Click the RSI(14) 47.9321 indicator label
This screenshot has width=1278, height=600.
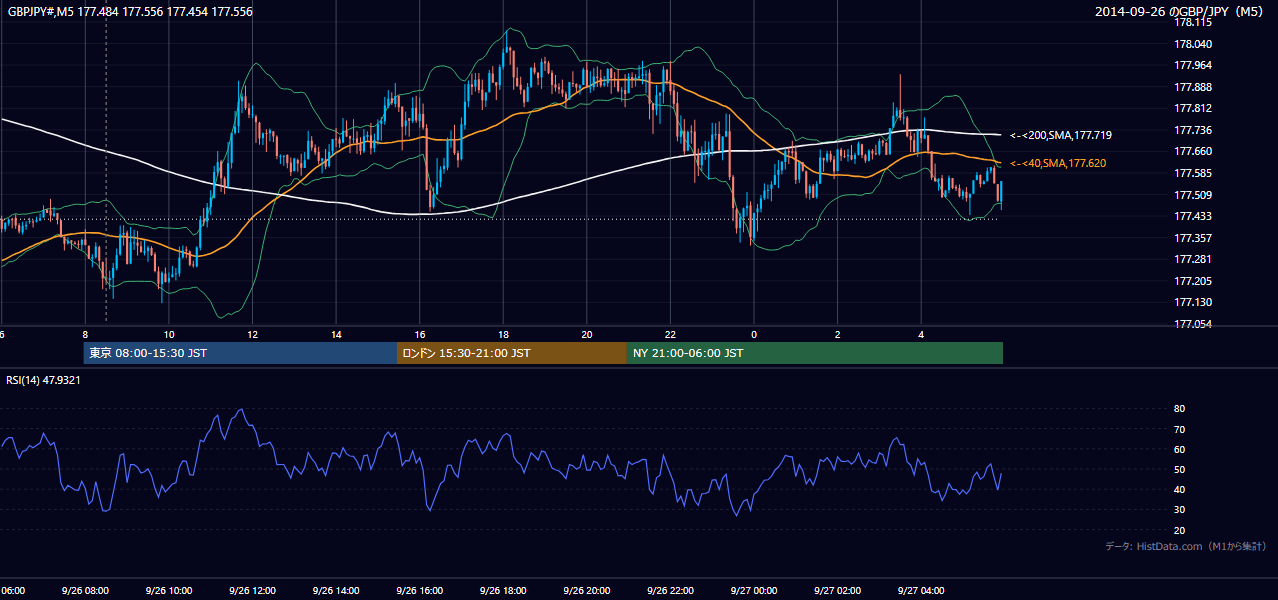pyautogui.click(x=44, y=380)
